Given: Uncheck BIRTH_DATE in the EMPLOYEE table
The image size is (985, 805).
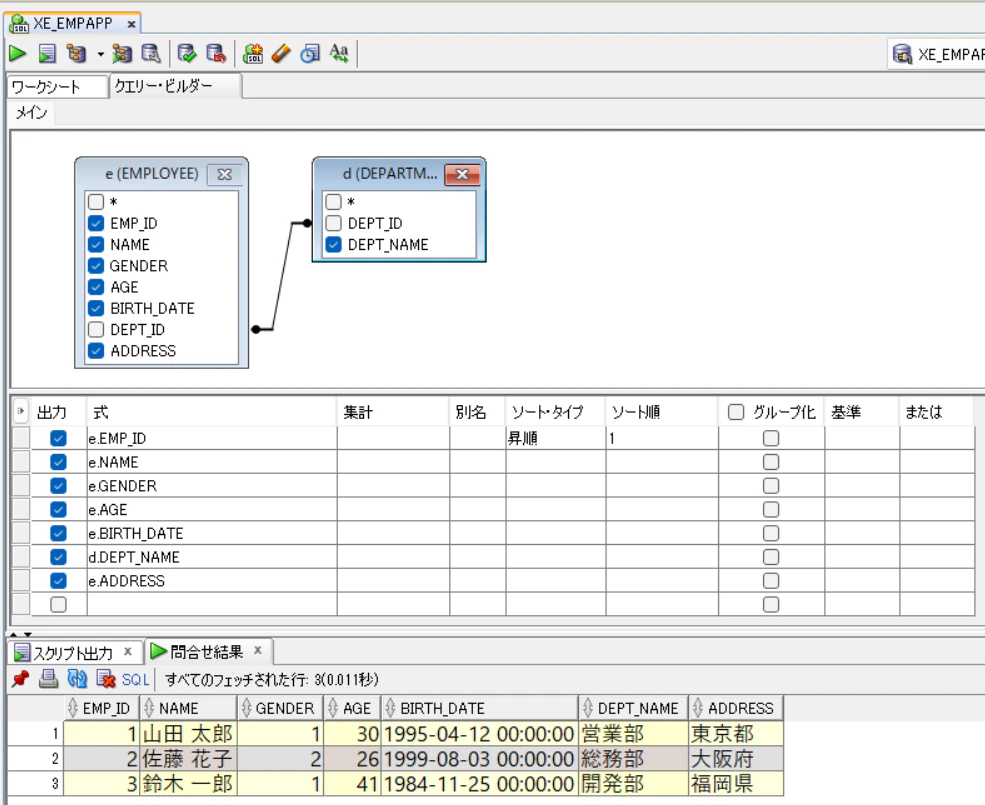Looking at the screenshot, I should click(96, 309).
